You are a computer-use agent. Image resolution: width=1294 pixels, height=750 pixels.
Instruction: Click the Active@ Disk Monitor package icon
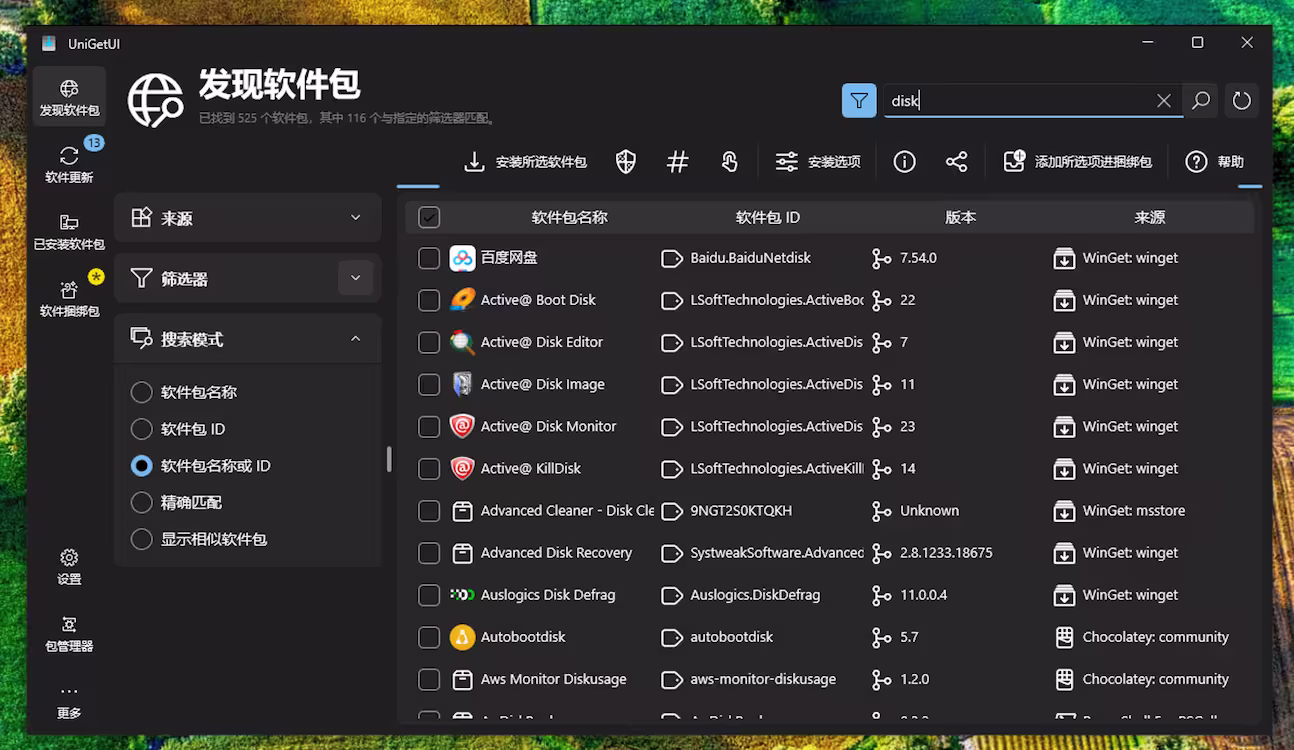click(462, 426)
